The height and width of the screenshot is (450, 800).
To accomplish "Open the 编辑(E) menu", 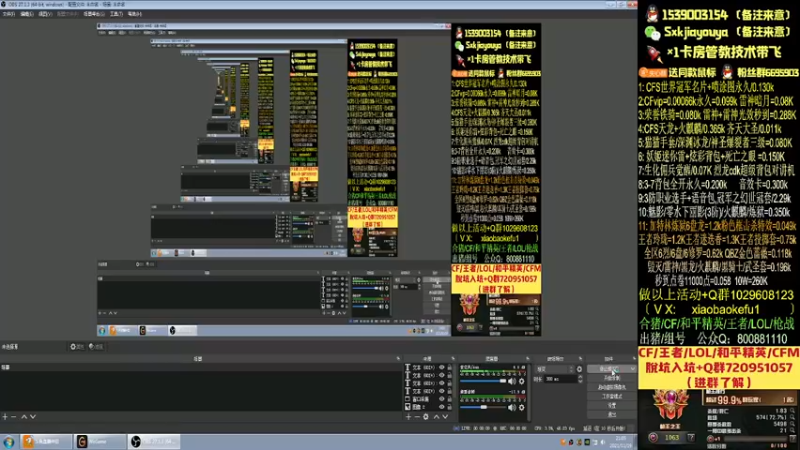I will [x=27, y=14].
